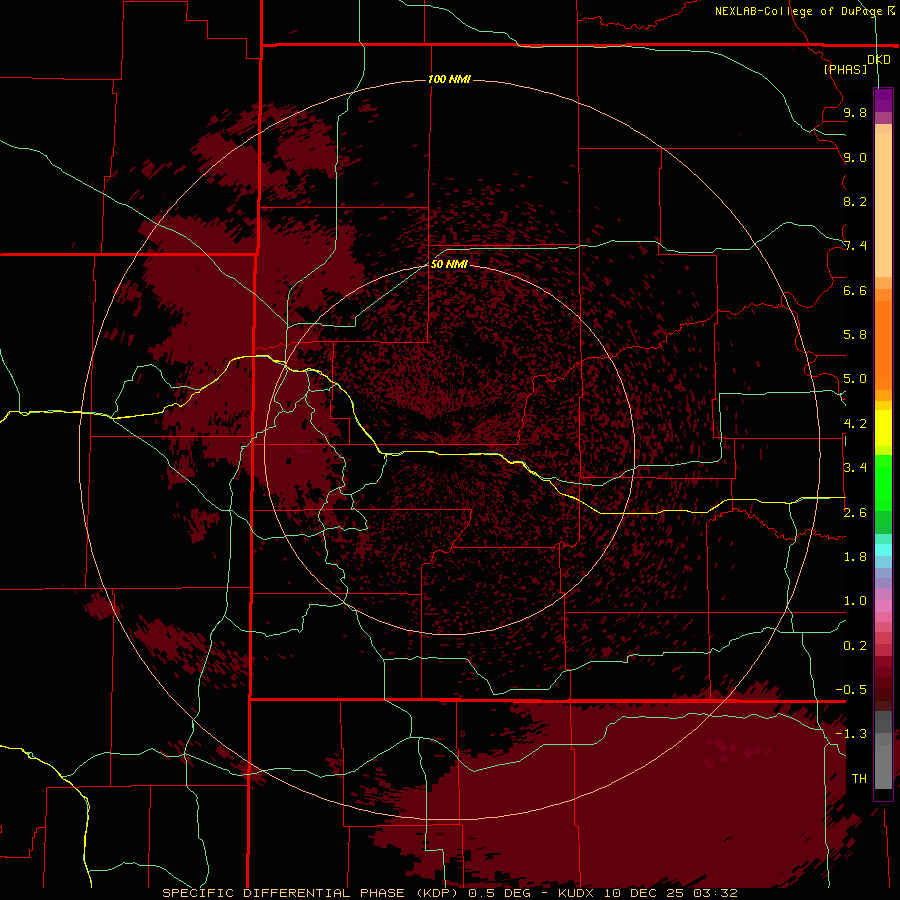Screen dimensions: 900x900
Task: Click the 1.8 legend value
Action: (x=855, y=557)
